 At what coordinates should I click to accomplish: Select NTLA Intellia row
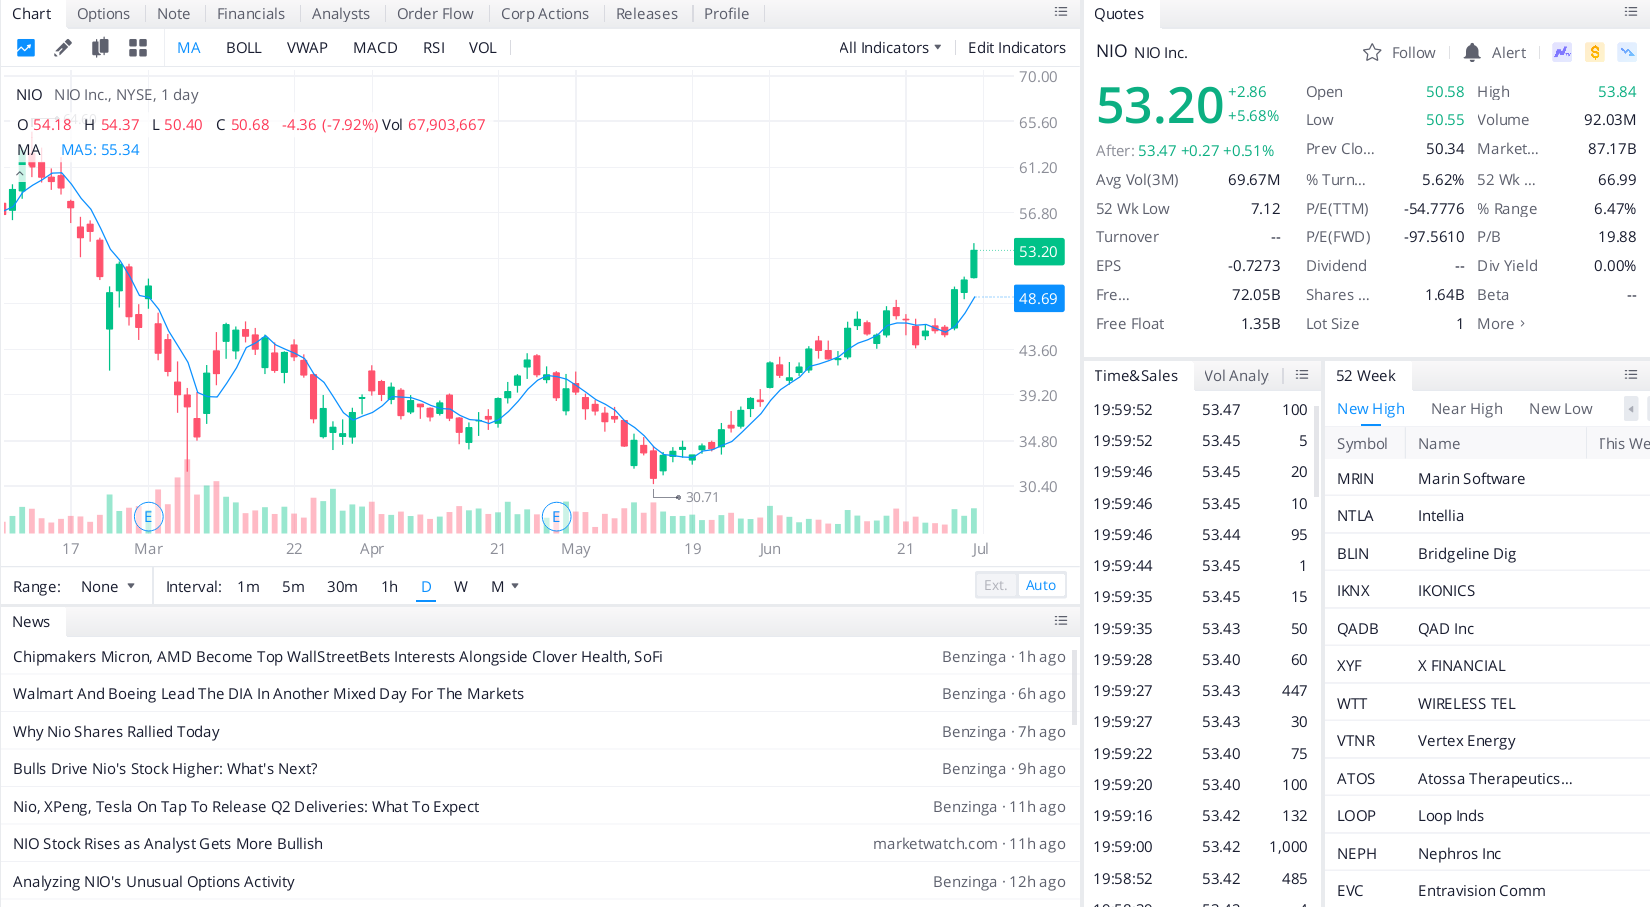1488,516
